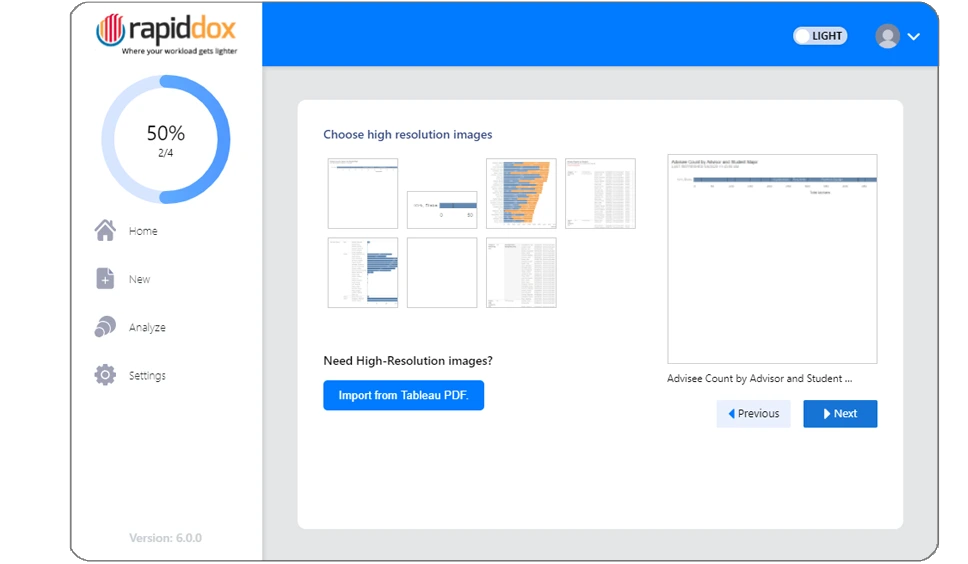
Task: Click the Home house icon
Action: click(105, 230)
